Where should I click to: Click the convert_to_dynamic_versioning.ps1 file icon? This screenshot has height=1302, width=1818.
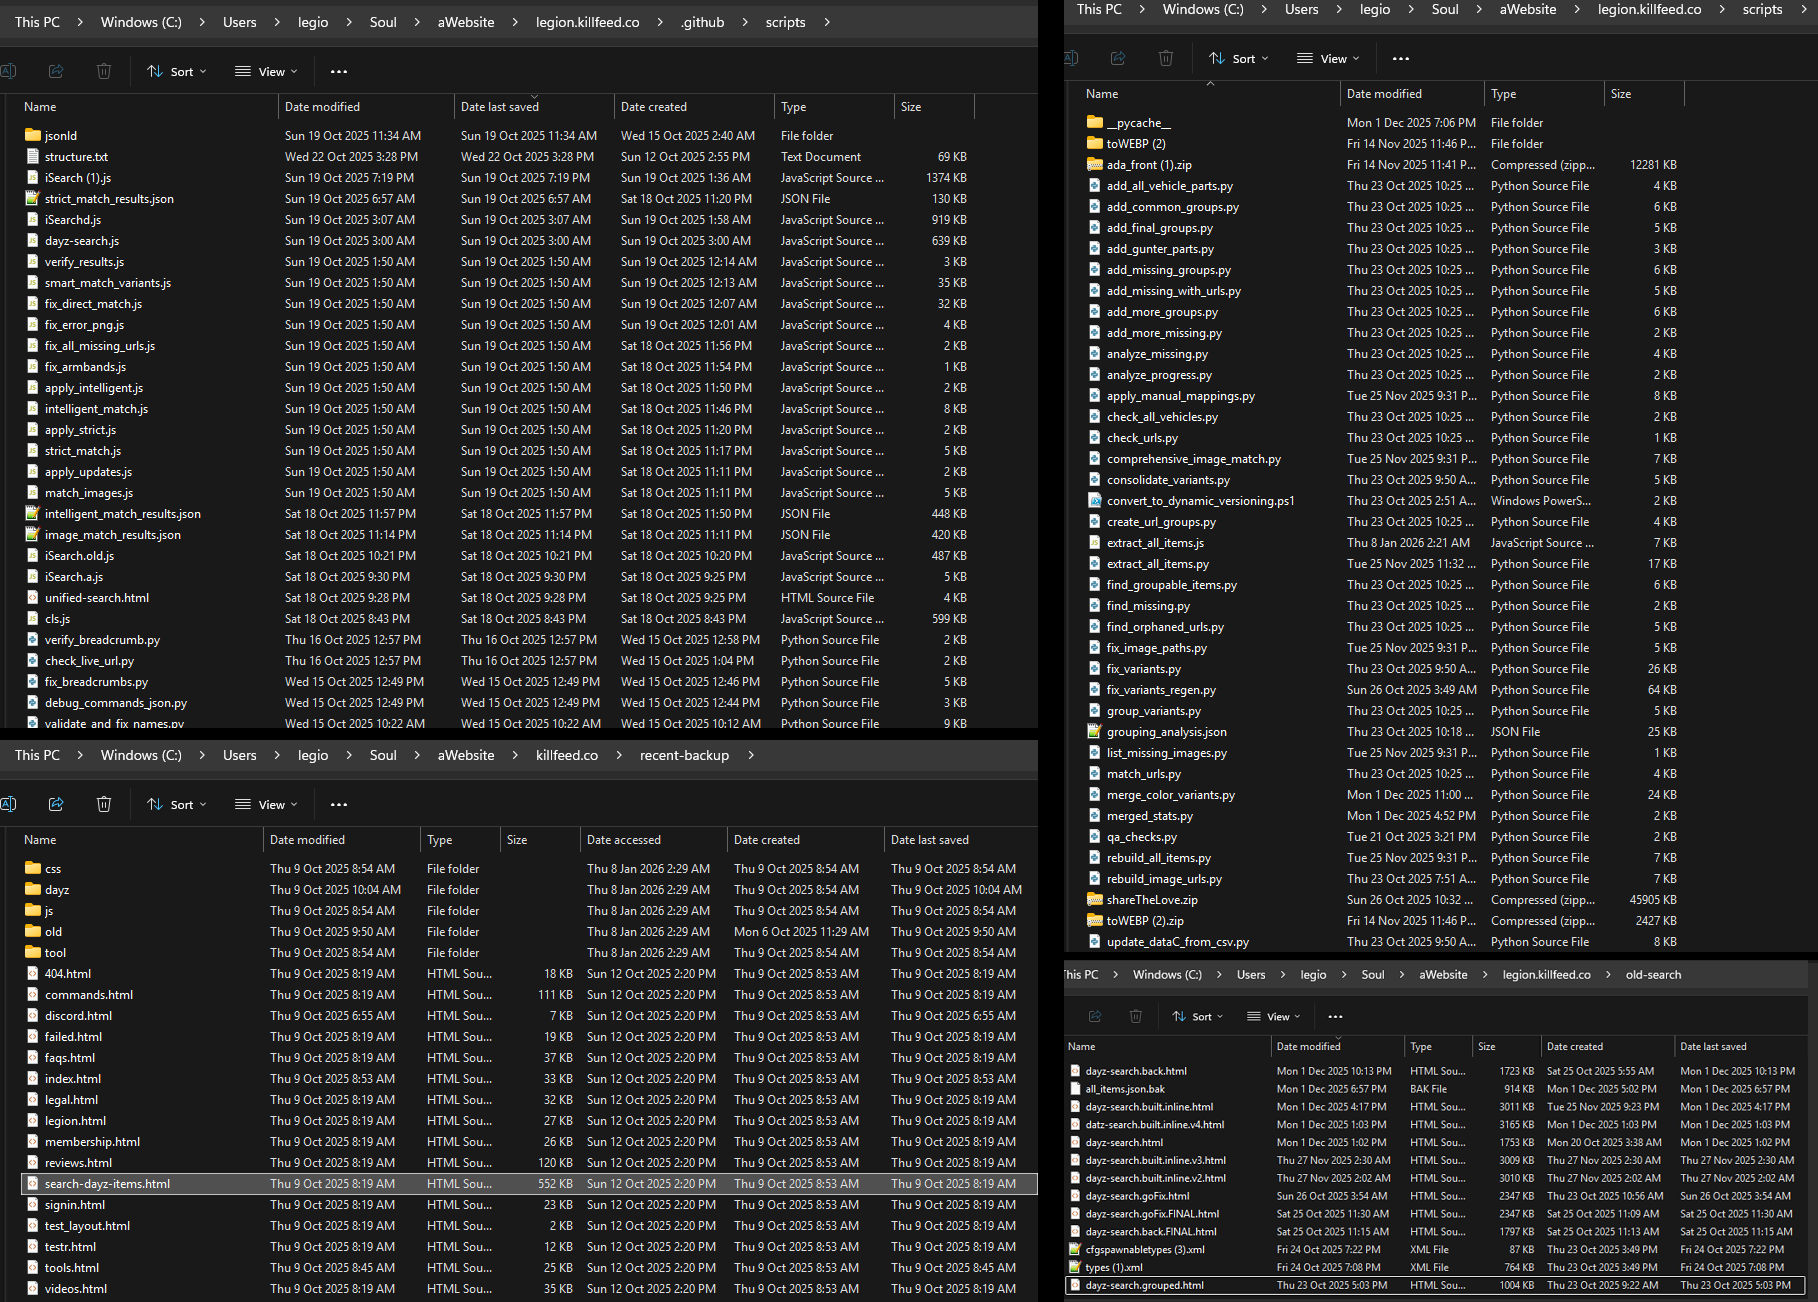point(1095,500)
